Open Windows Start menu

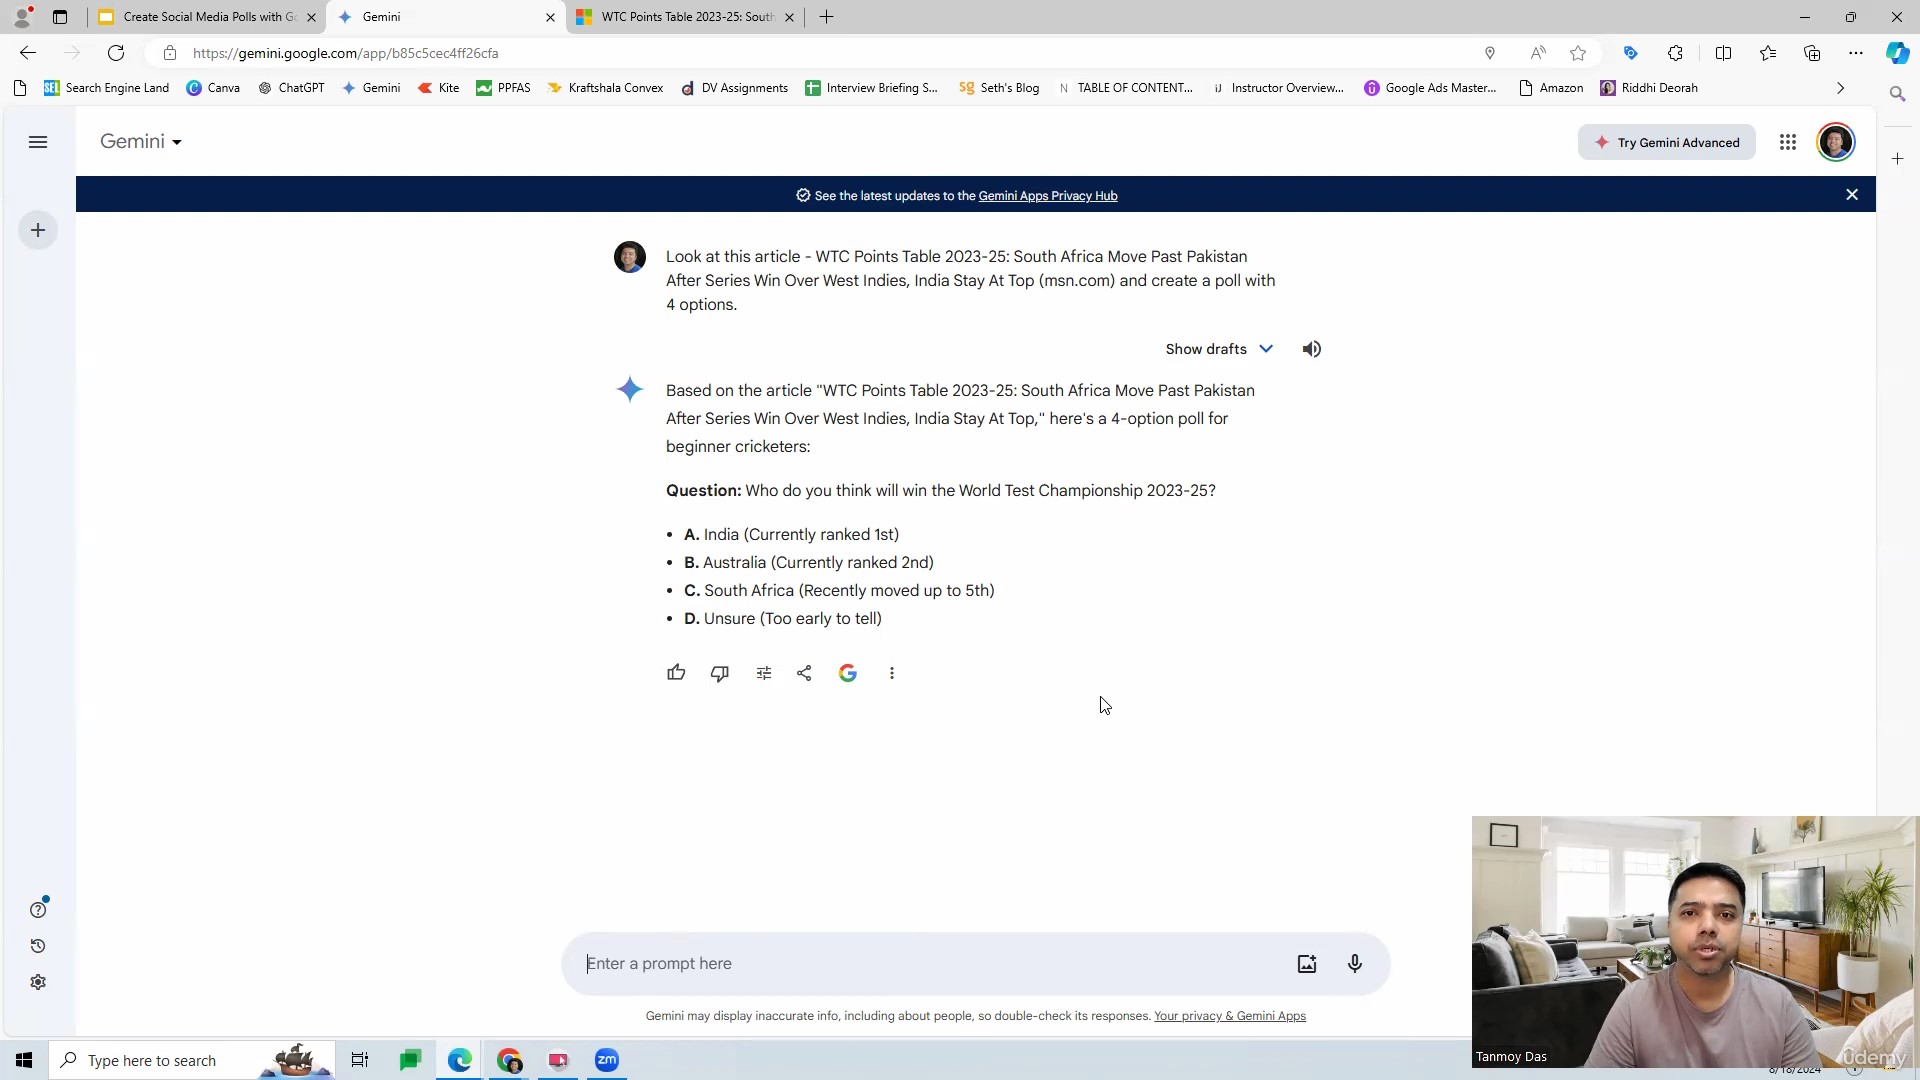[24, 1060]
